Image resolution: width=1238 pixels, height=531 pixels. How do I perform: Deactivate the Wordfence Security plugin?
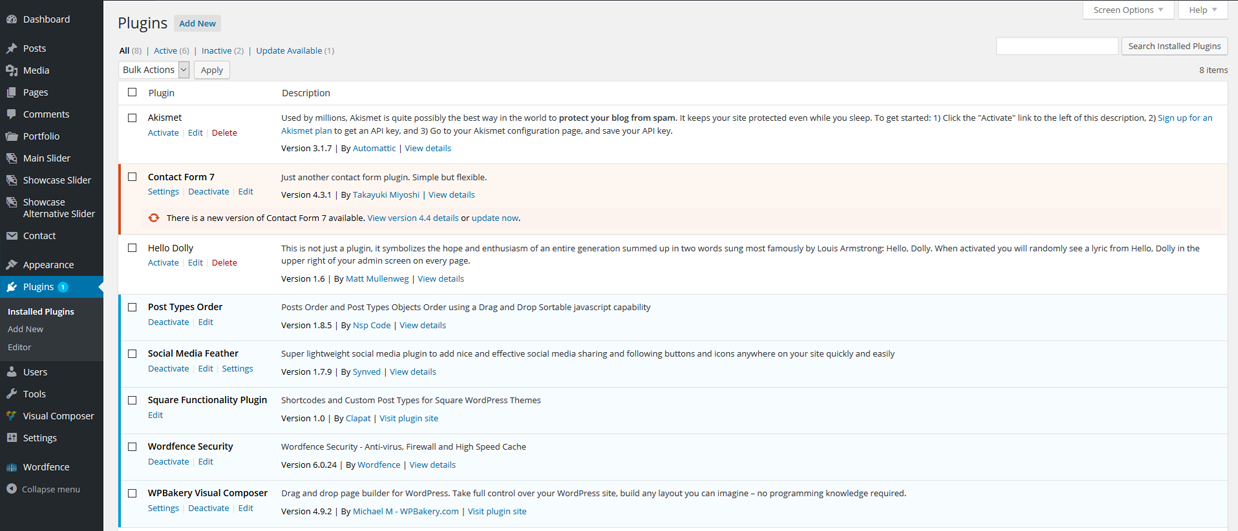(168, 462)
